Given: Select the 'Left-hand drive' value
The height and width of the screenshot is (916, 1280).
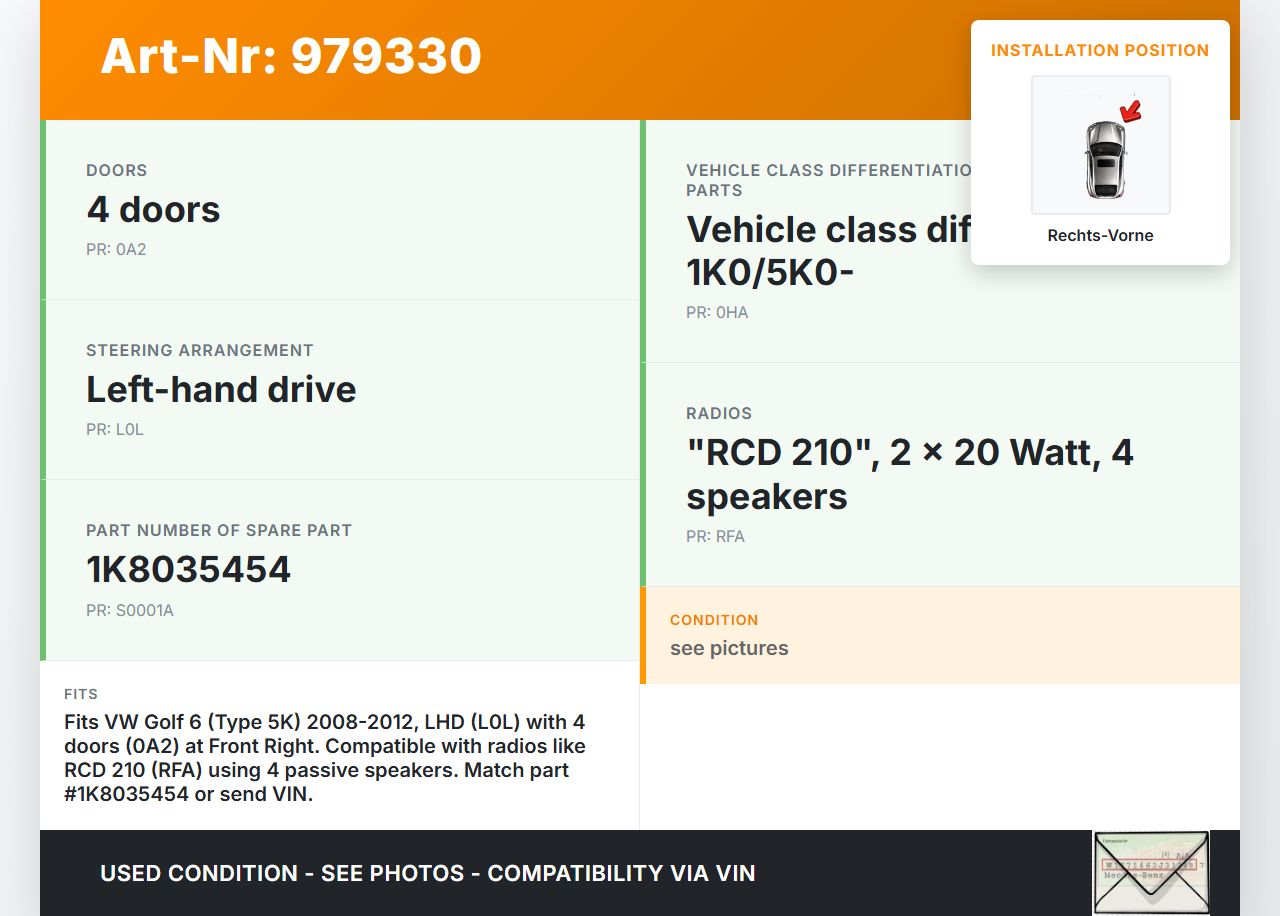Looking at the screenshot, I should click(x=221, y=389).
